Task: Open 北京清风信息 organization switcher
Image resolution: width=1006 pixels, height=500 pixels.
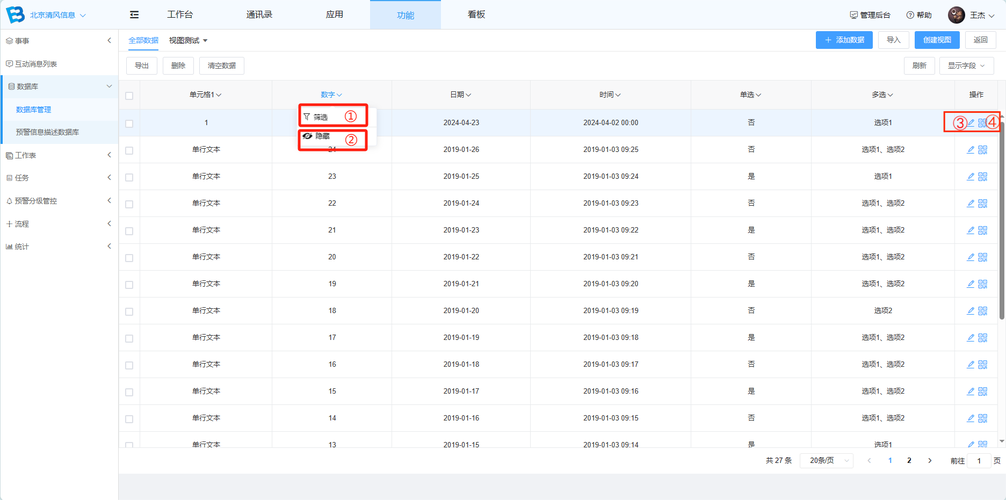Action: coord(58,15)
